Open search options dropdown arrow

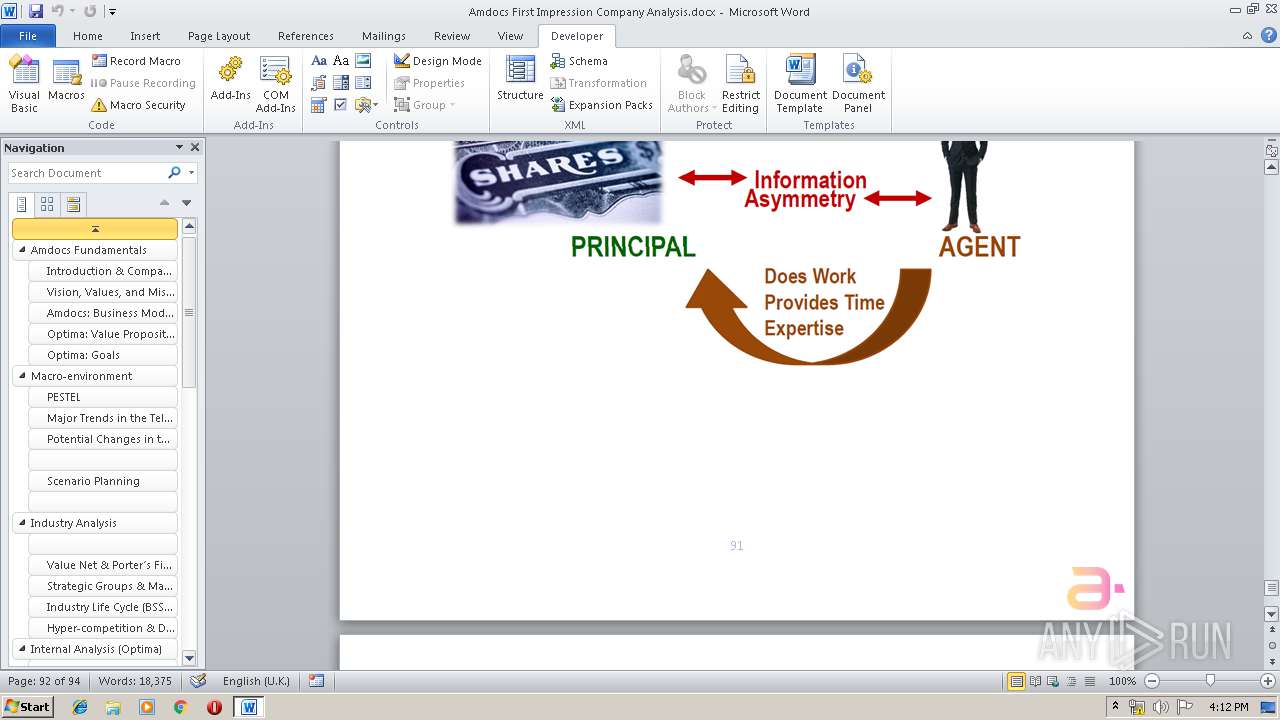coord(191,173)
